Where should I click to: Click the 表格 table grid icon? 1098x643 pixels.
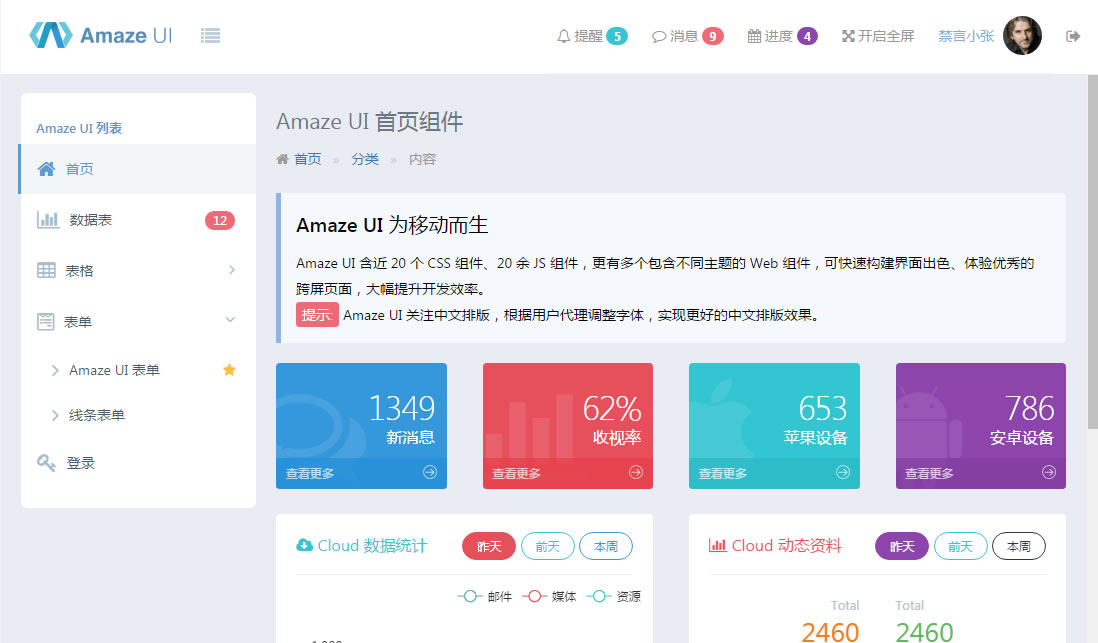coord(46,270)
